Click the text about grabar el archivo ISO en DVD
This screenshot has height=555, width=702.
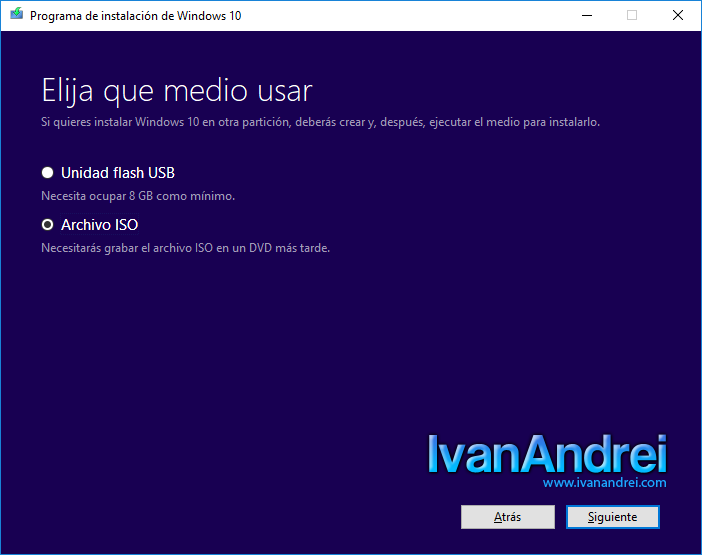tap(185, 248)
